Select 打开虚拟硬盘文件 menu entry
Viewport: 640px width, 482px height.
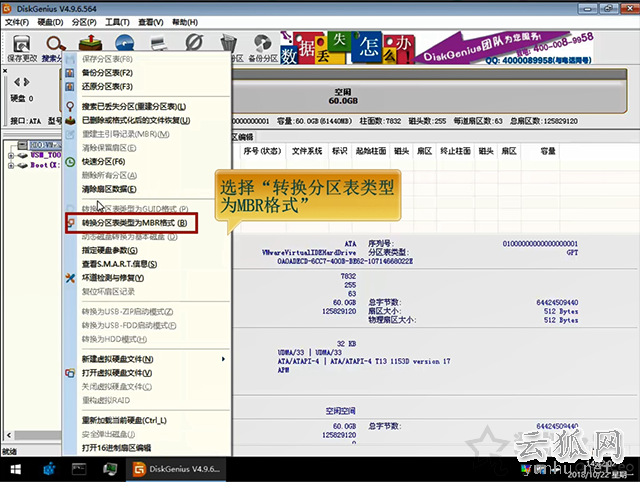[117, 373]
